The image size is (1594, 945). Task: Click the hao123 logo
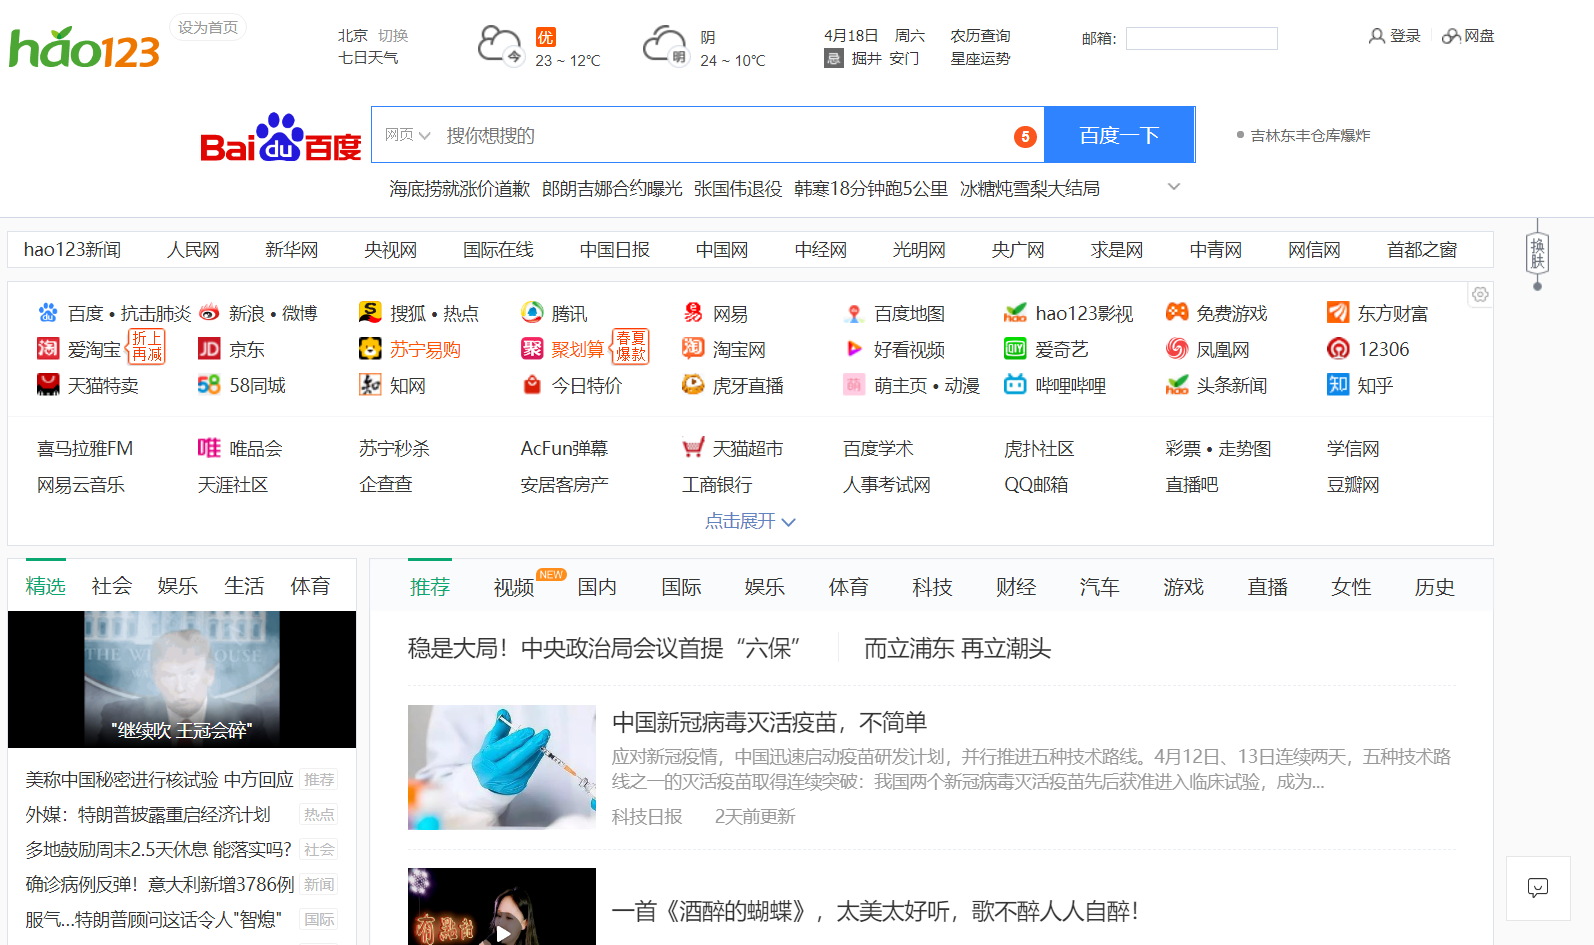click(x=84, y=47)
